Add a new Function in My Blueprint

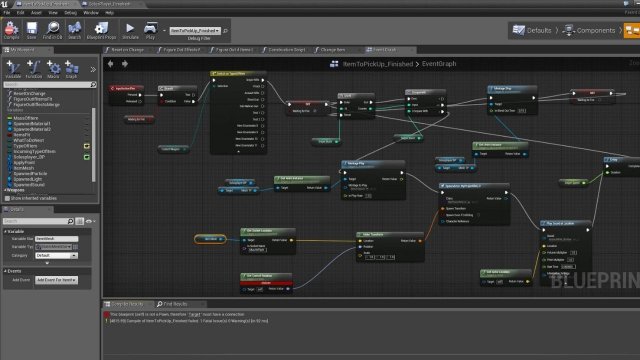click(33, 68)
